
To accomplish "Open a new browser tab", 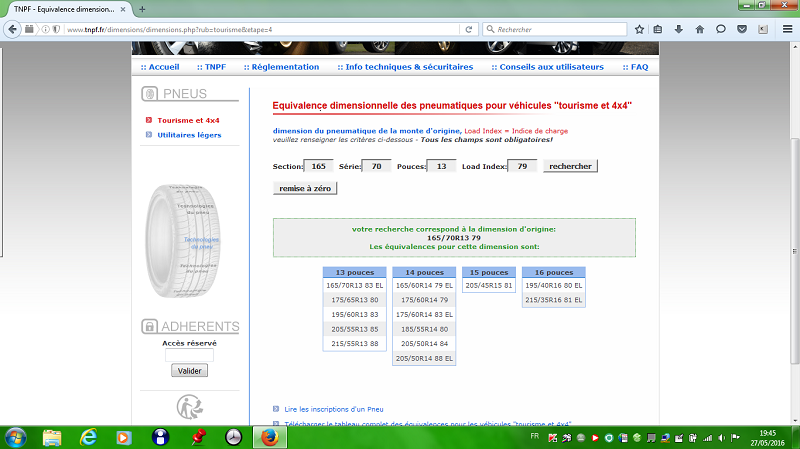I will click(143, 9).
